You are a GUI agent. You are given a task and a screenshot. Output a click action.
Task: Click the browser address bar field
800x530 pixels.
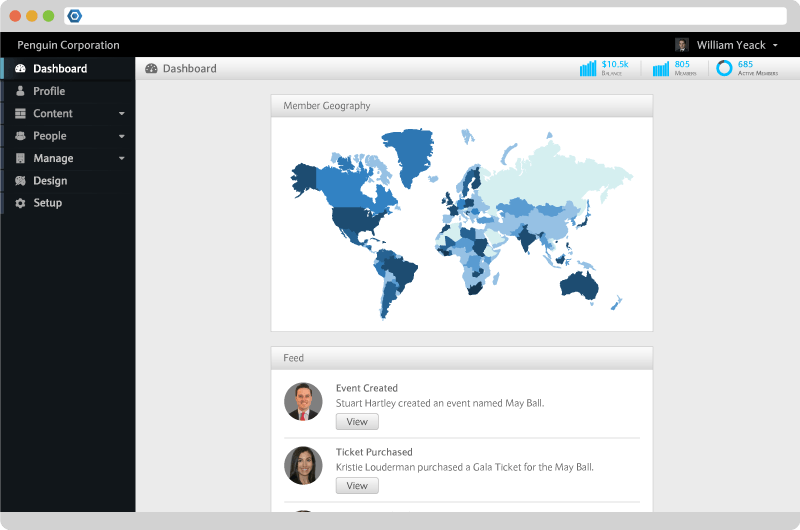[x=426, y=16]
